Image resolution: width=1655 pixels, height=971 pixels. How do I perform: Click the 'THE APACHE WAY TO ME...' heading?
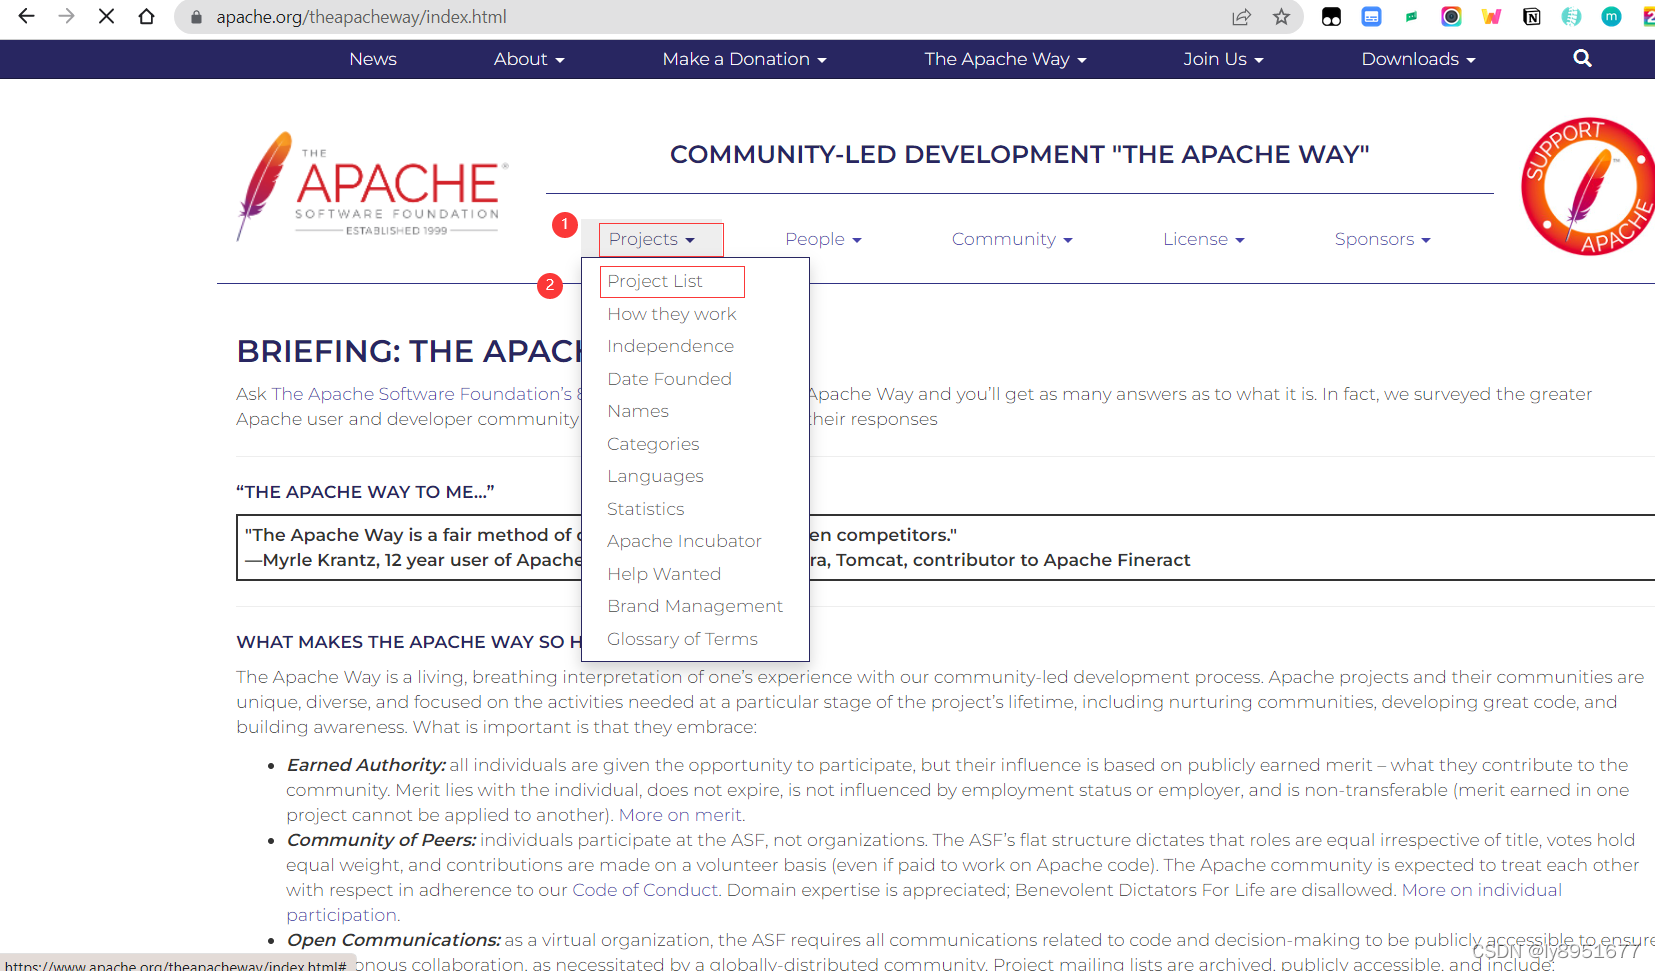(x=365, y=492)
